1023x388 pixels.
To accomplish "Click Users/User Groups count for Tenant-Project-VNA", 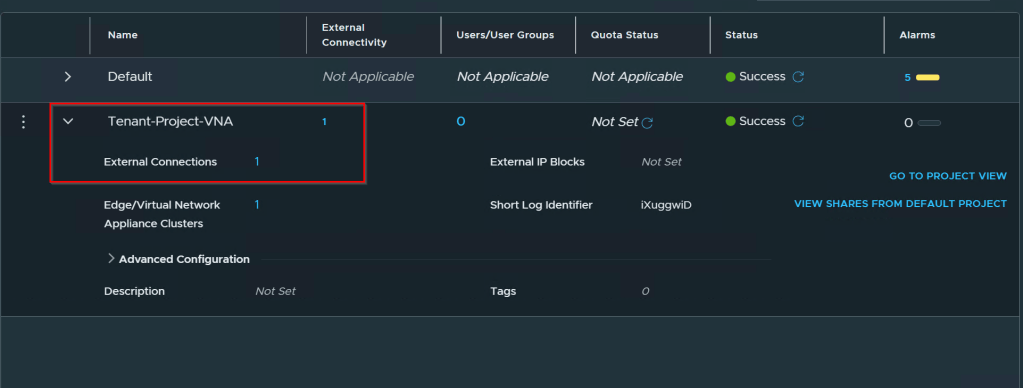I will point(461,121).
